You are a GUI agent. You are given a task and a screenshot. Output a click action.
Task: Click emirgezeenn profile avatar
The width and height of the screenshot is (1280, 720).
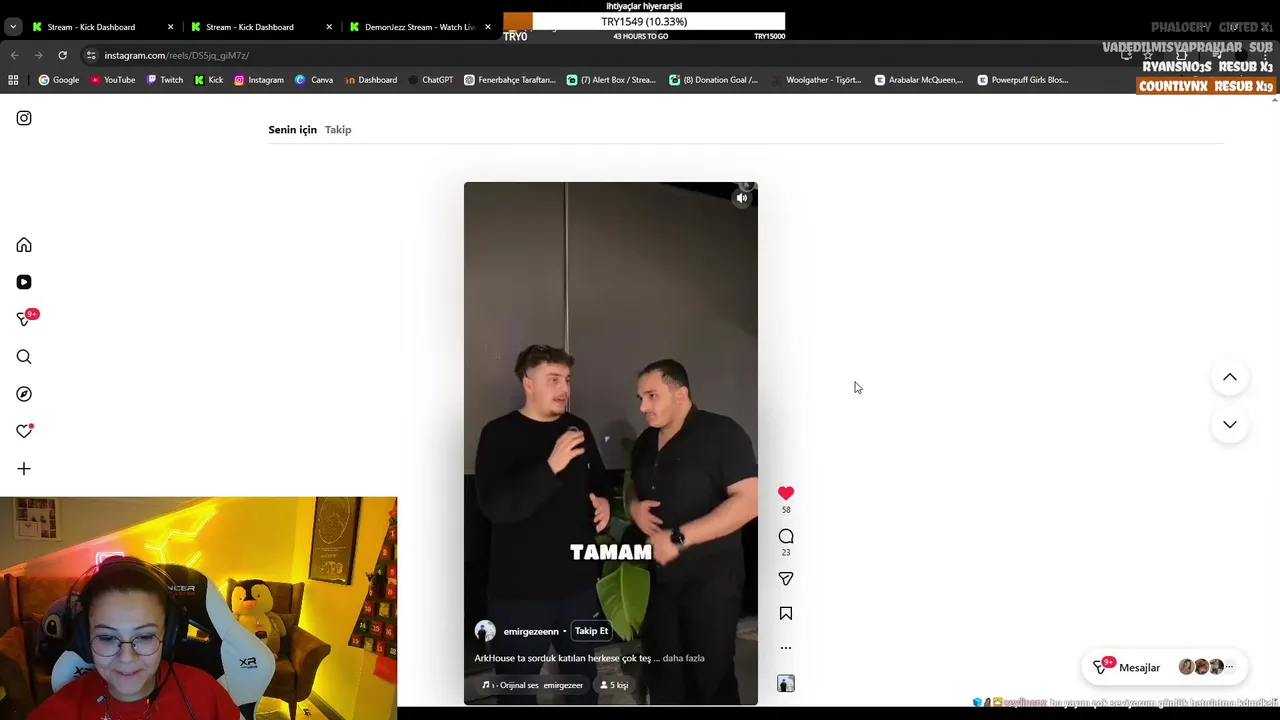pos(485,631)
